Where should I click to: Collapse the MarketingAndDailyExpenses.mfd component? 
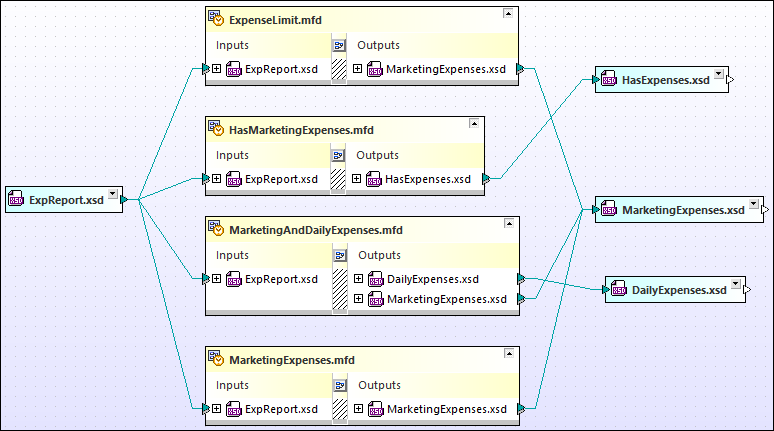point(508,224)
